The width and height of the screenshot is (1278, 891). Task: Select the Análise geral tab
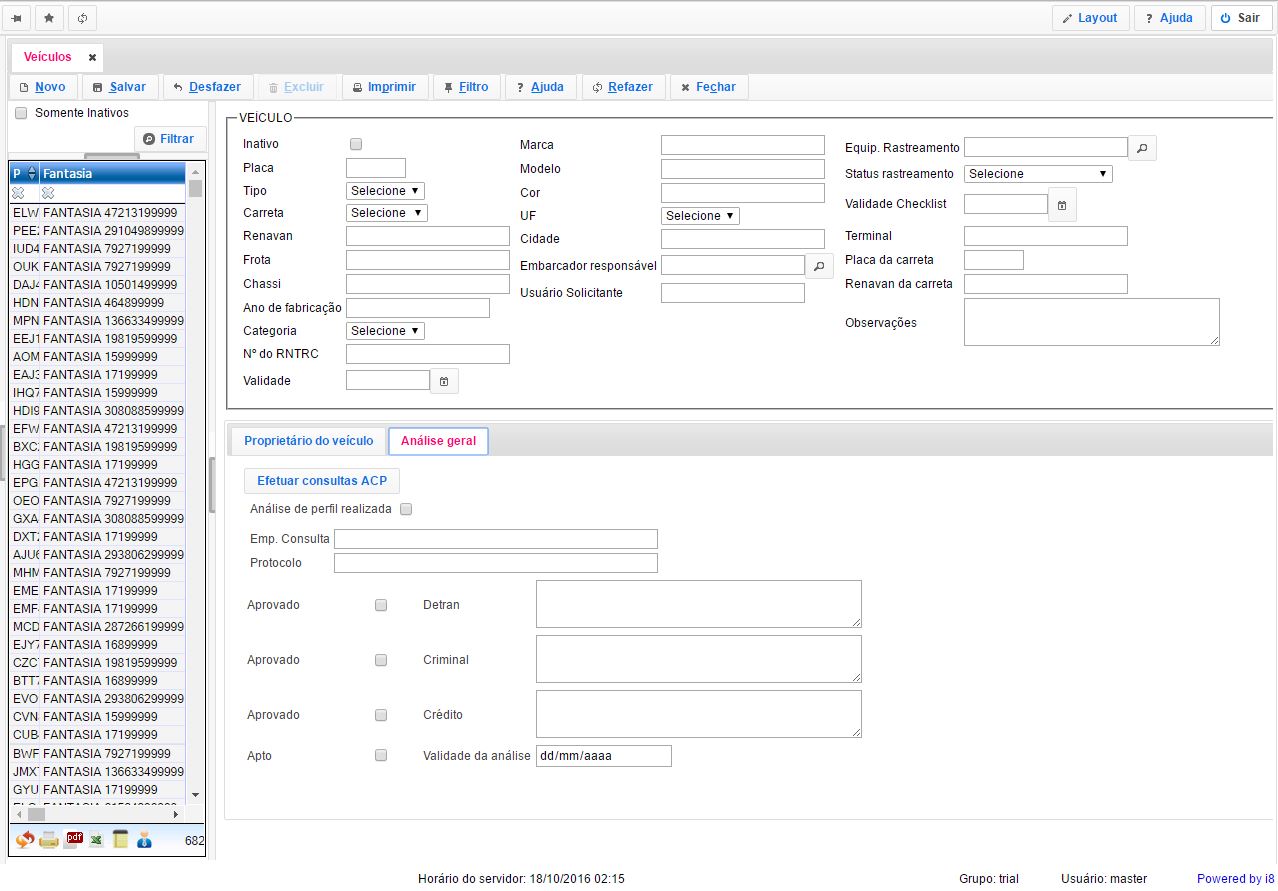coord(438,441)
